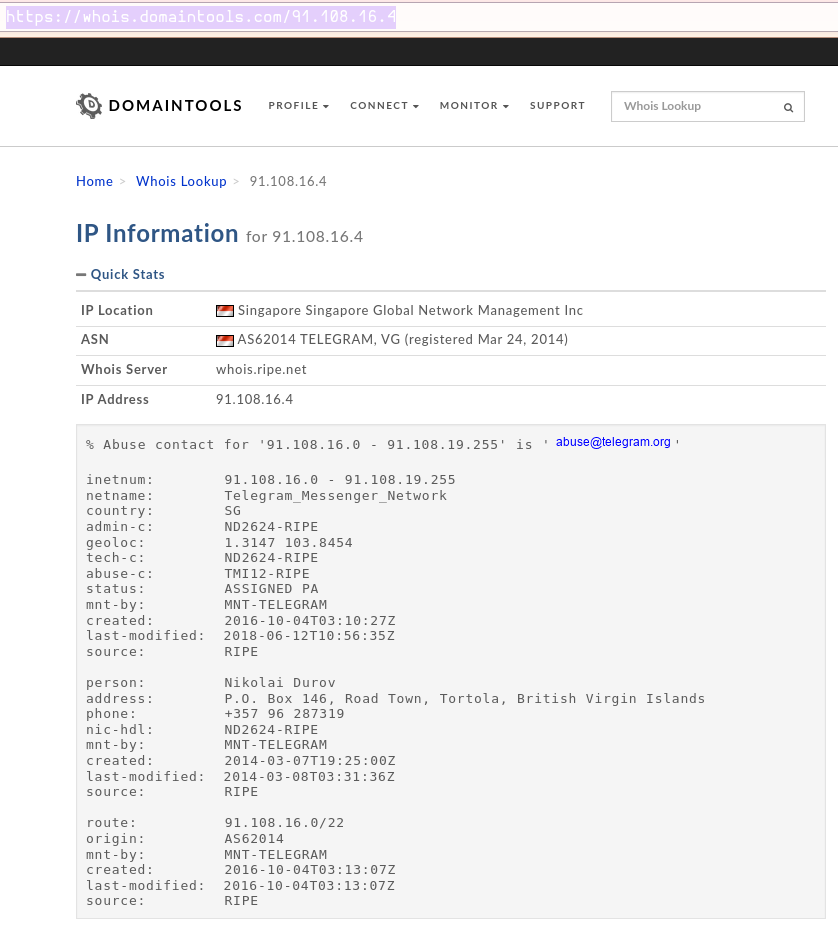The height and width of the screenshot is (935, 838).
Task: Collapse the Quick Stats section
Action: tap(120, 274)
